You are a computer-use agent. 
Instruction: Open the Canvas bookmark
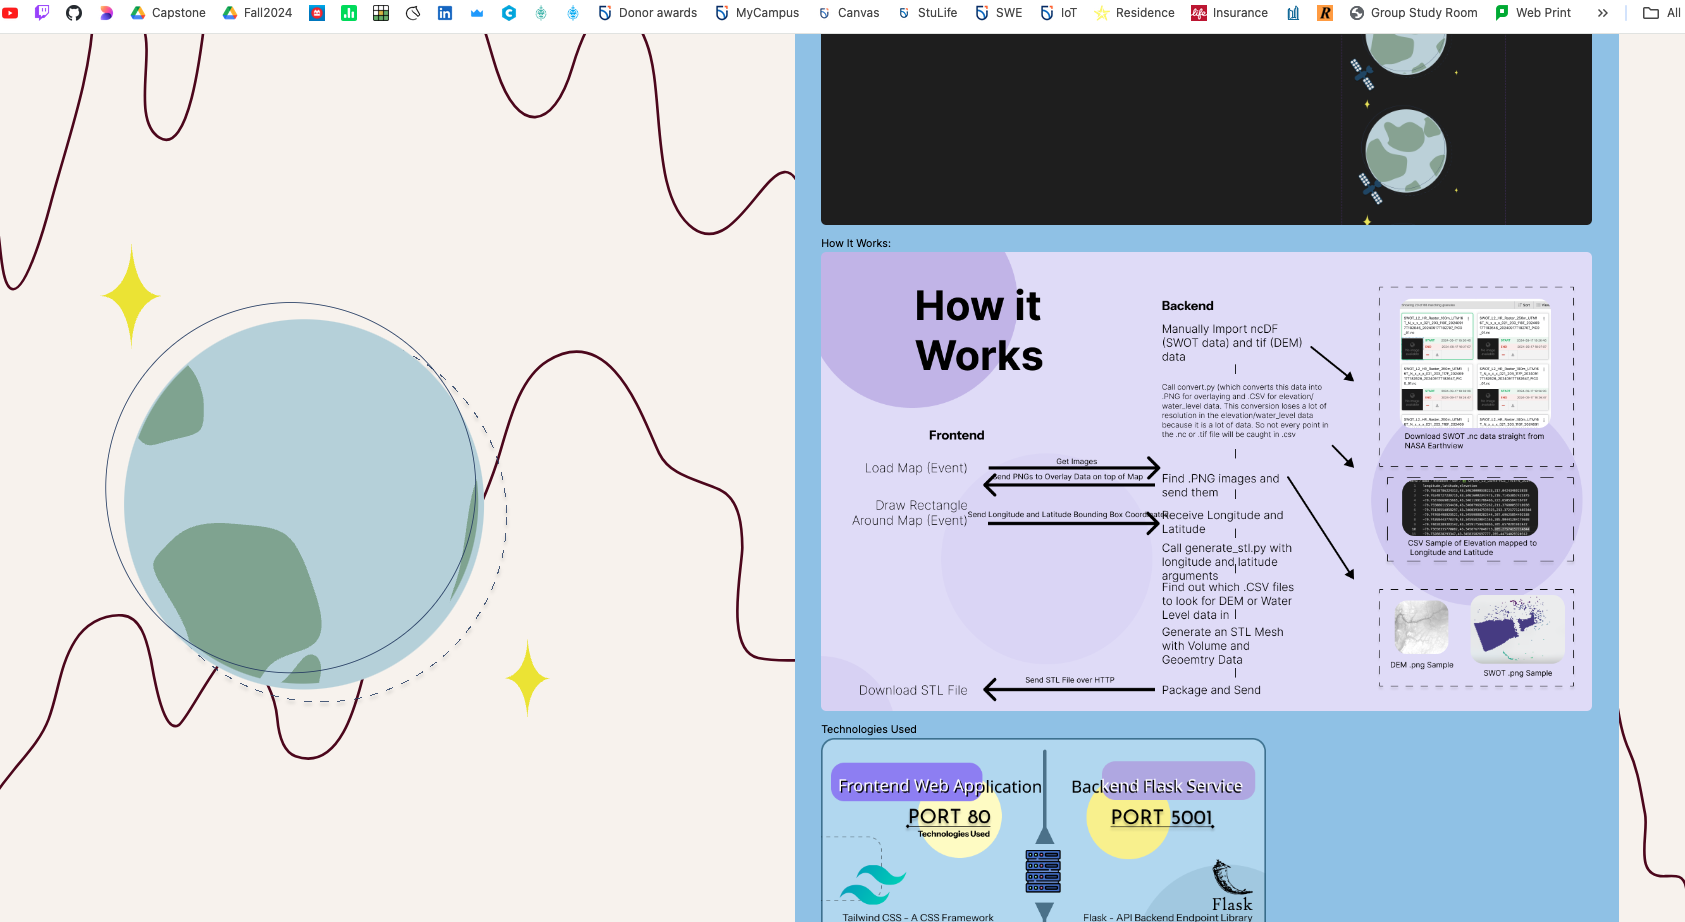coord(848,13)
